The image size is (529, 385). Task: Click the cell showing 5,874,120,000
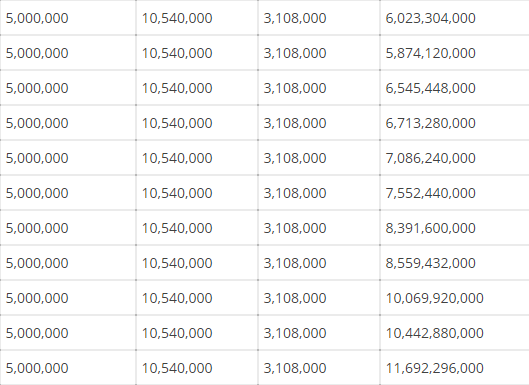pyautogui.click(x=454, y=53)
